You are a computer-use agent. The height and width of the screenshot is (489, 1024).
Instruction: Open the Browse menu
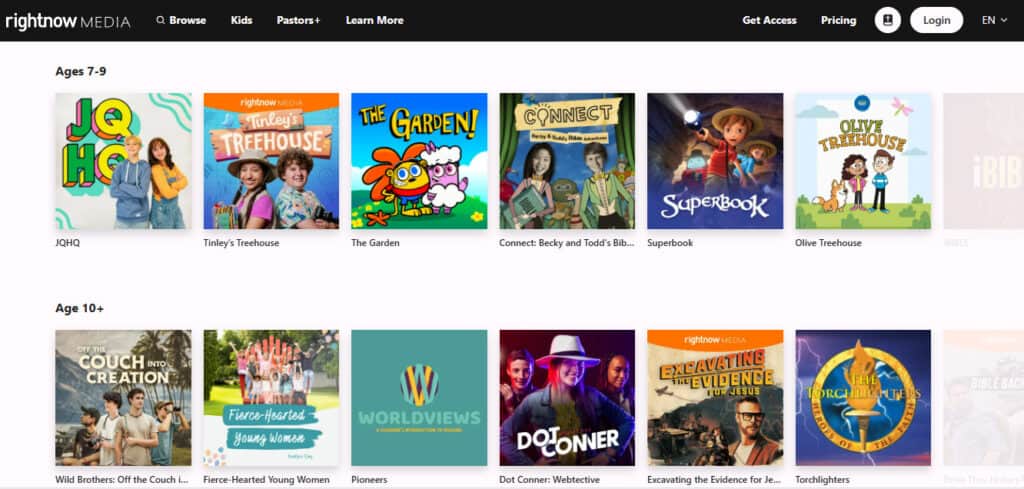[187, 20]
